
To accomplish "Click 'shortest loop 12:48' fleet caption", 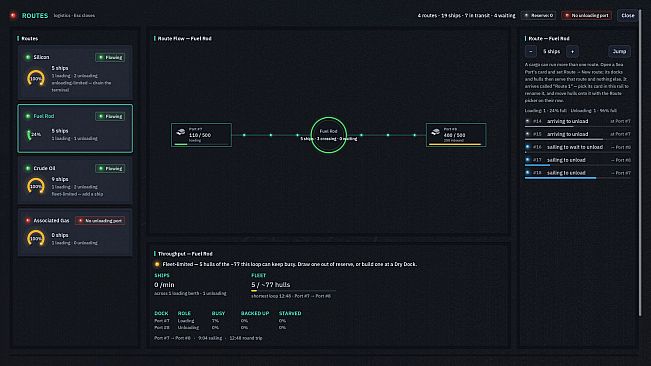I will point(291,296).
